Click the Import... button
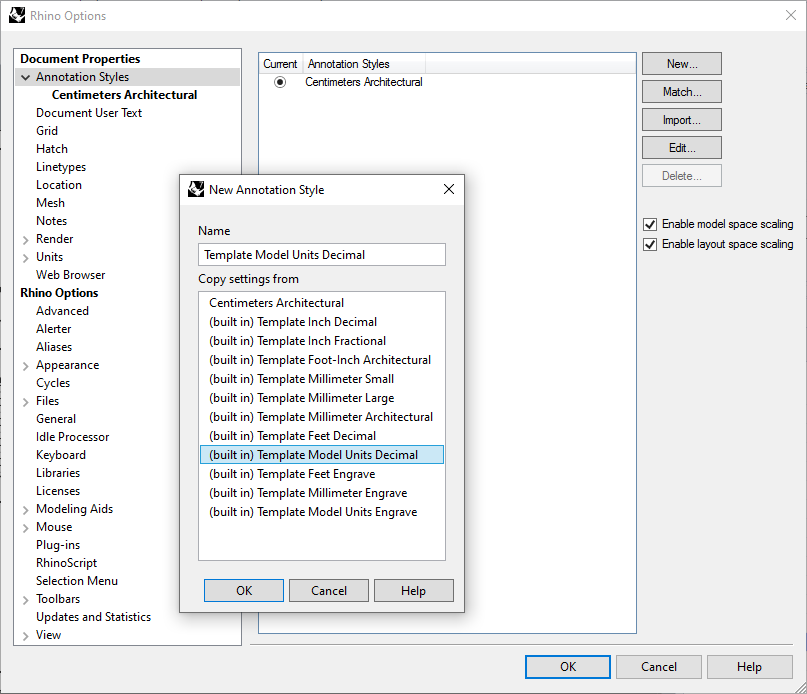 coord(681,120)
